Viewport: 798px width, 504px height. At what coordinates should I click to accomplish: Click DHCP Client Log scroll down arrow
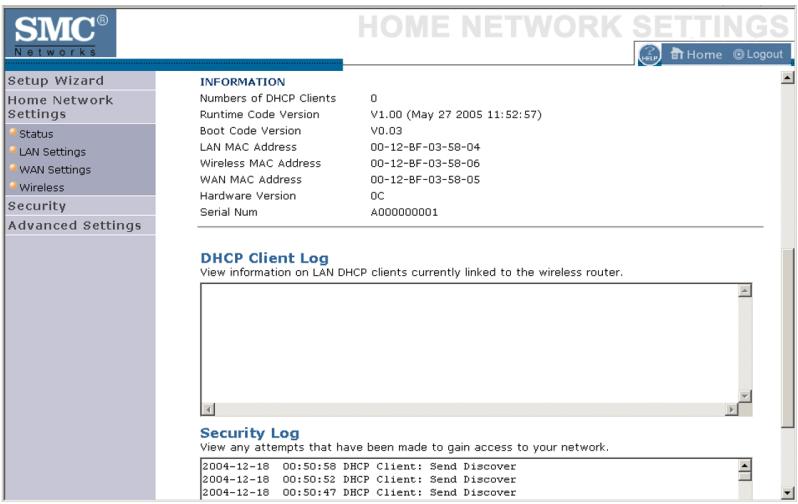pyautogui.click(x=745, y=396)
